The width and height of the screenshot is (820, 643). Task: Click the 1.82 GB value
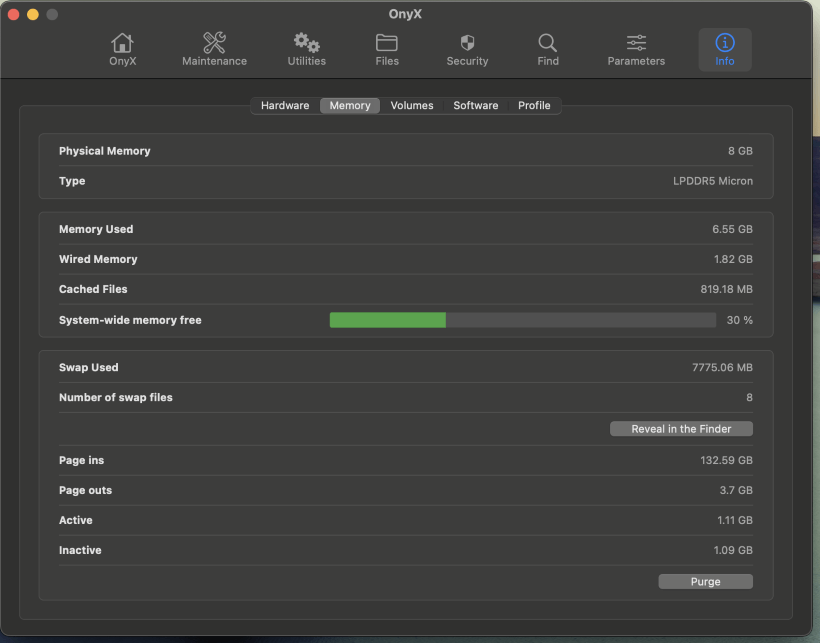point(733,259)
